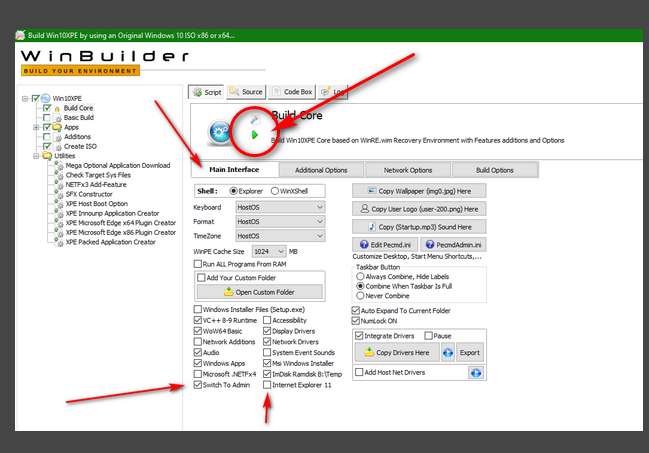Switch to the Build Options tab
This screenshot has width=649, height=453.
click(x=495, y=170)
